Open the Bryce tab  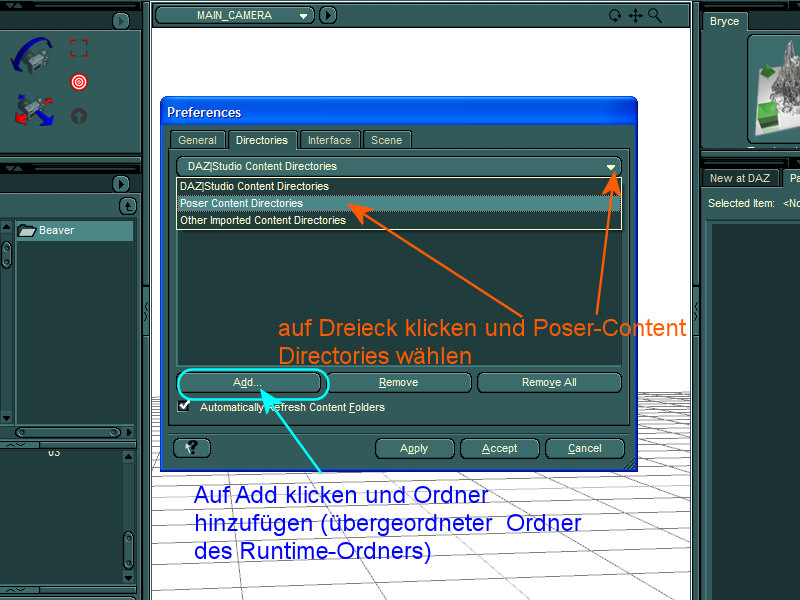click(724, 21)
